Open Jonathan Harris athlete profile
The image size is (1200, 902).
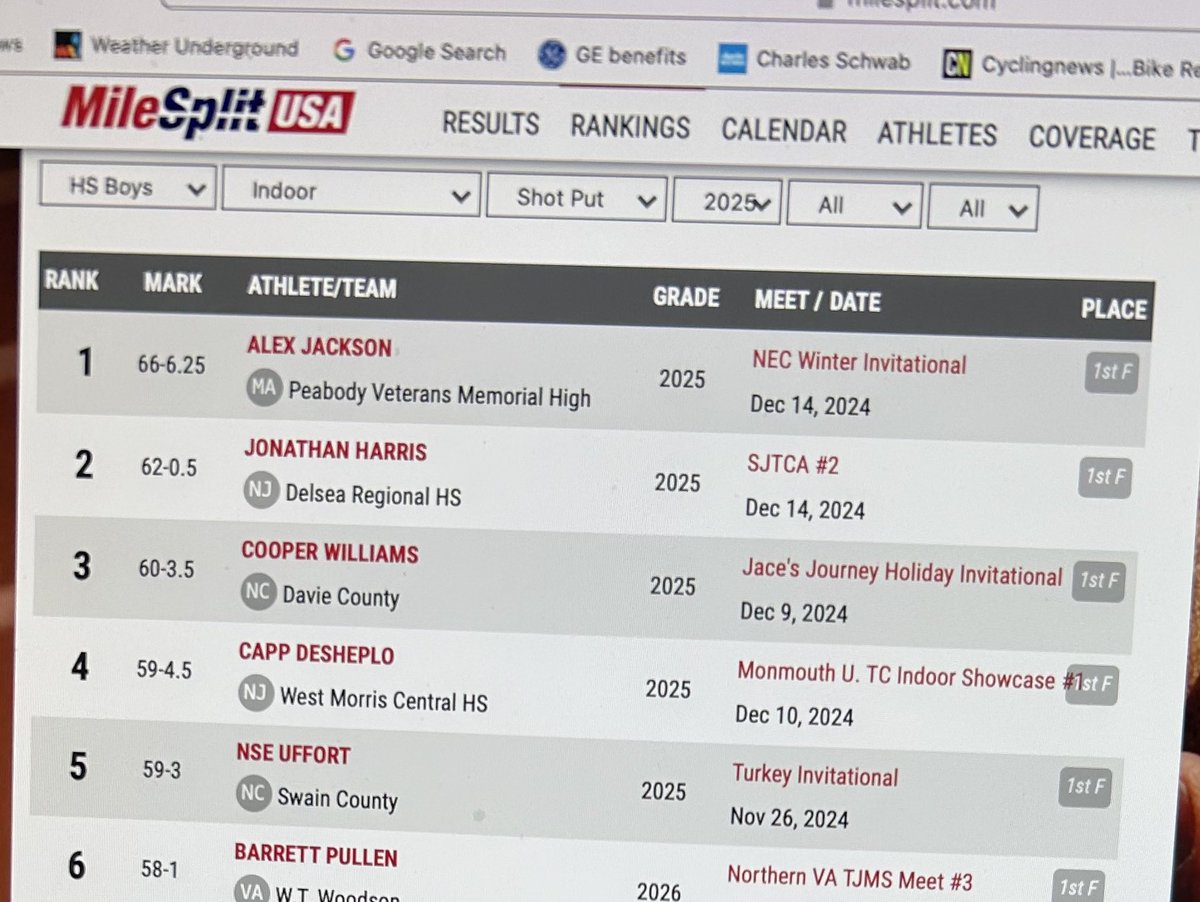pos(335,450)
